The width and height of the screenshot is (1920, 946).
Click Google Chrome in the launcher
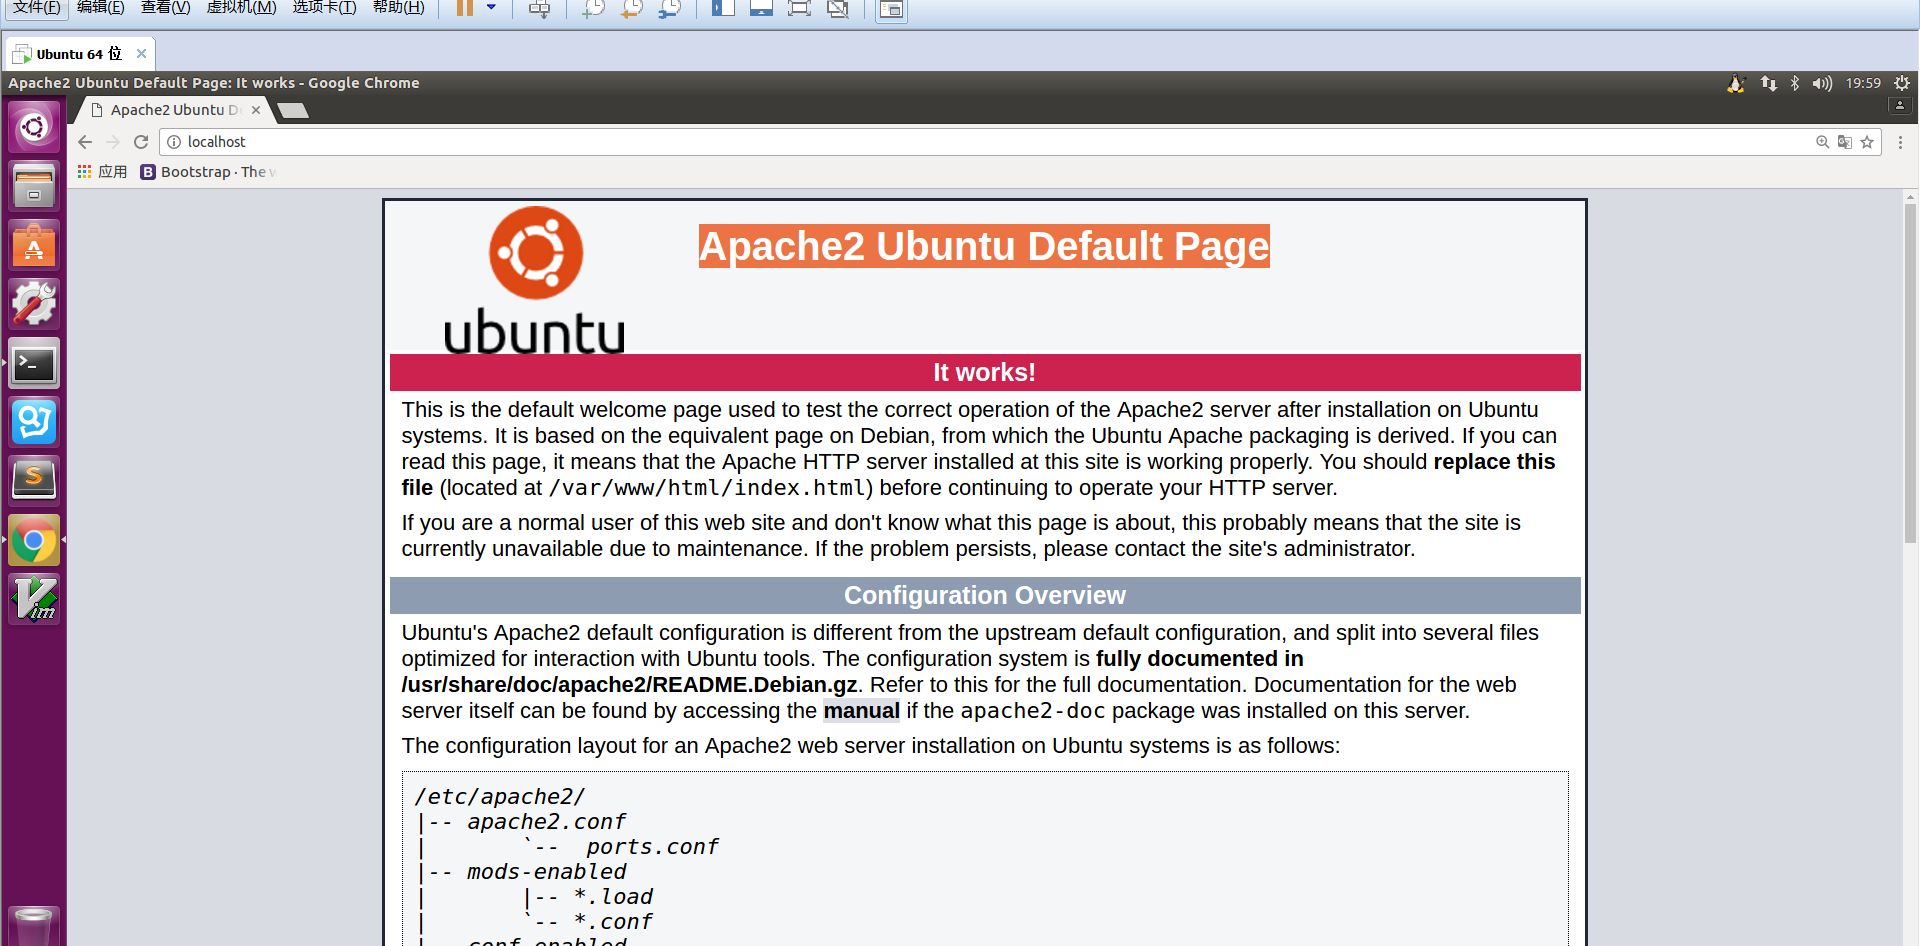(34, 541)
